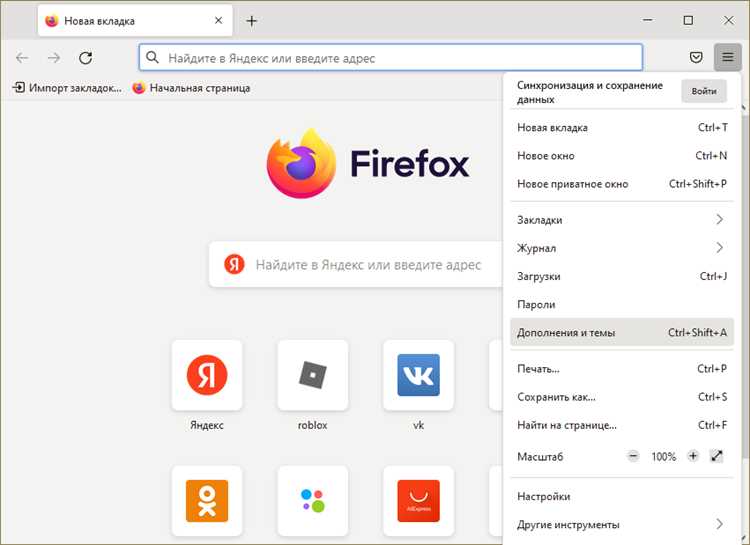This screenshot has width=750, height=545.
Task: Open Пароли from the menu
Action: point(622,304)
